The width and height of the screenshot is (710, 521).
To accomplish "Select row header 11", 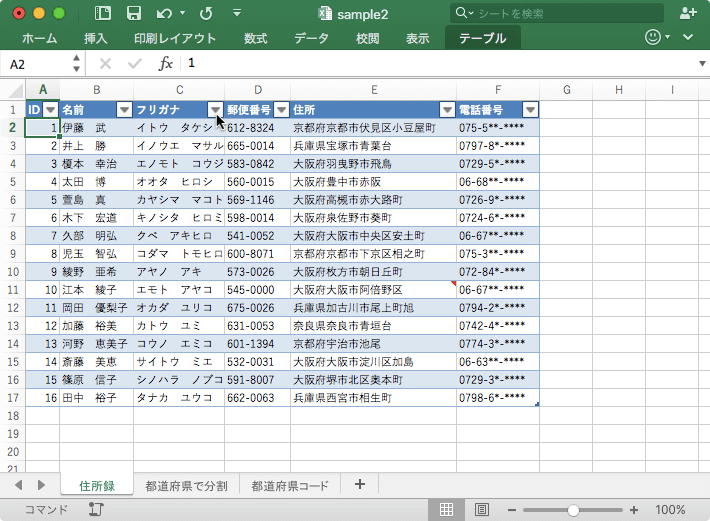I will point(13,290).
